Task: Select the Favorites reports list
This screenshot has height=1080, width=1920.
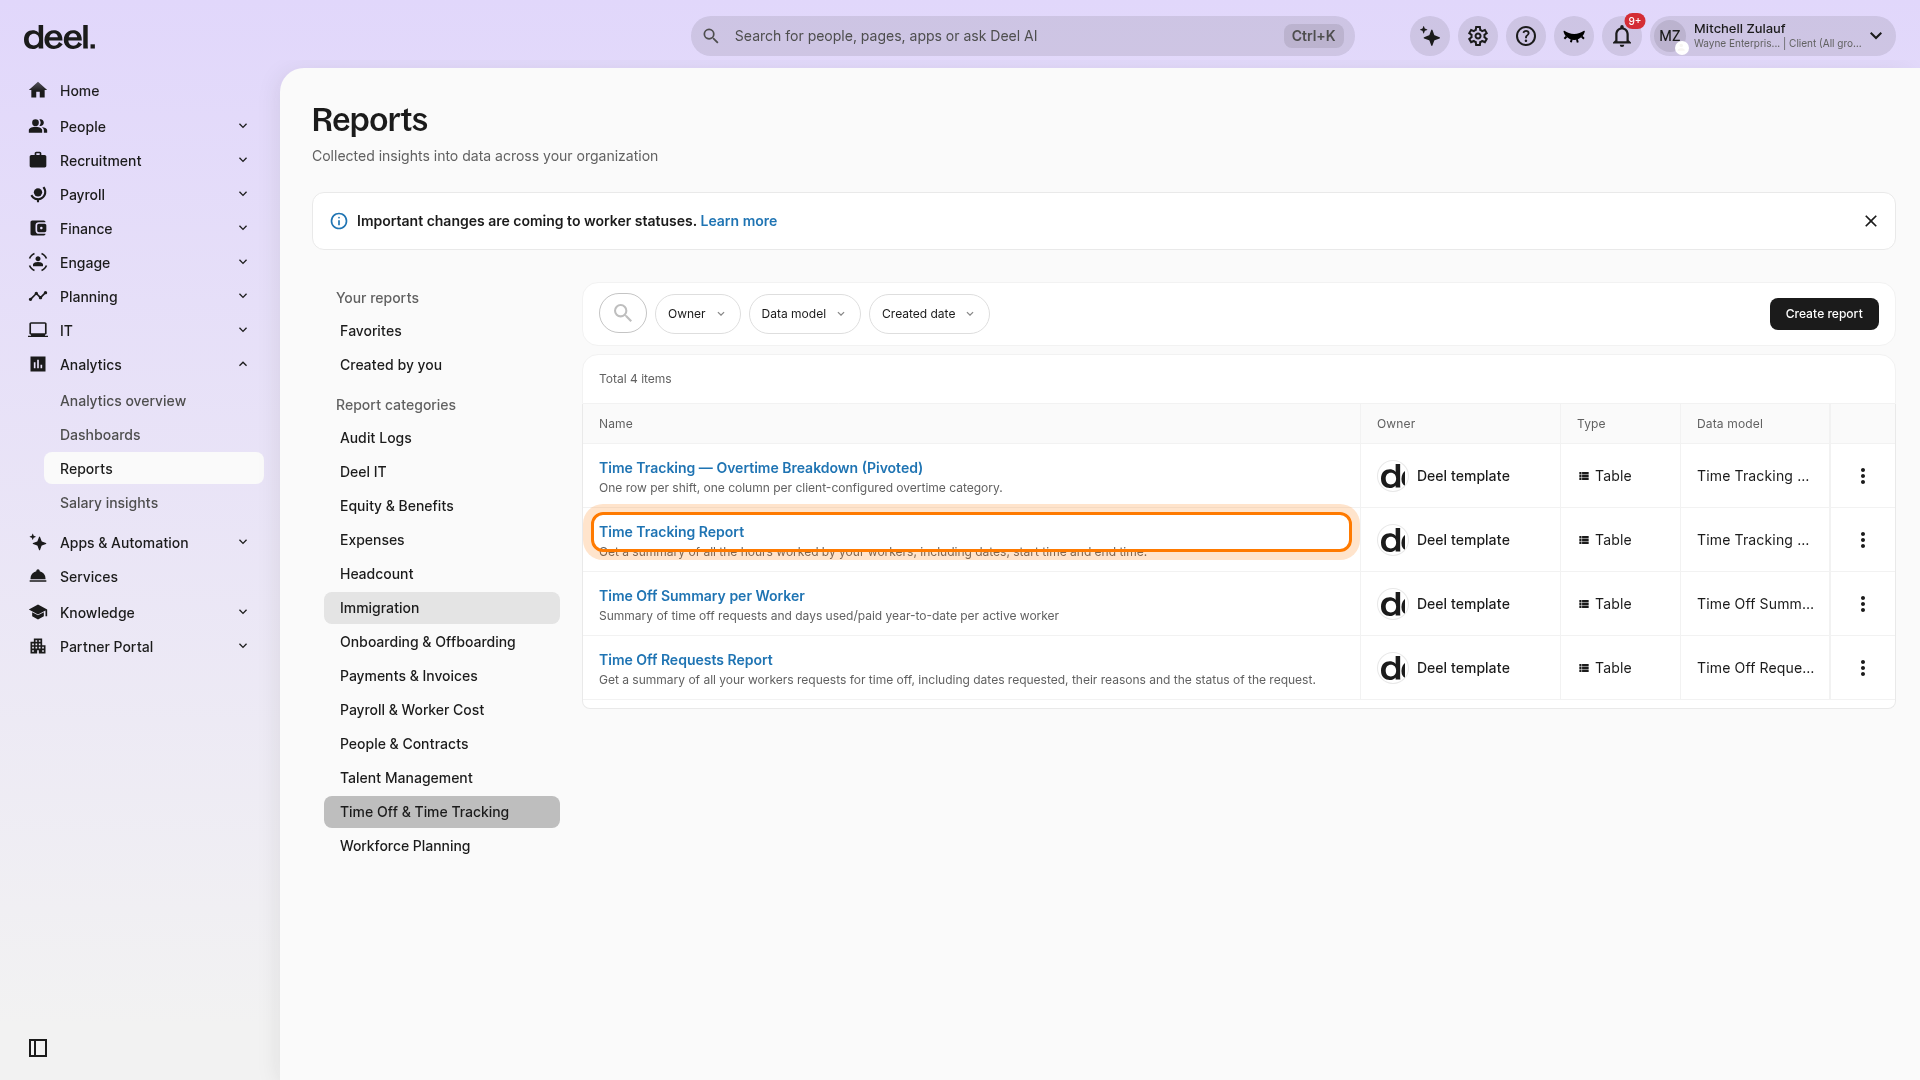Action: click(x=441, y=331)
